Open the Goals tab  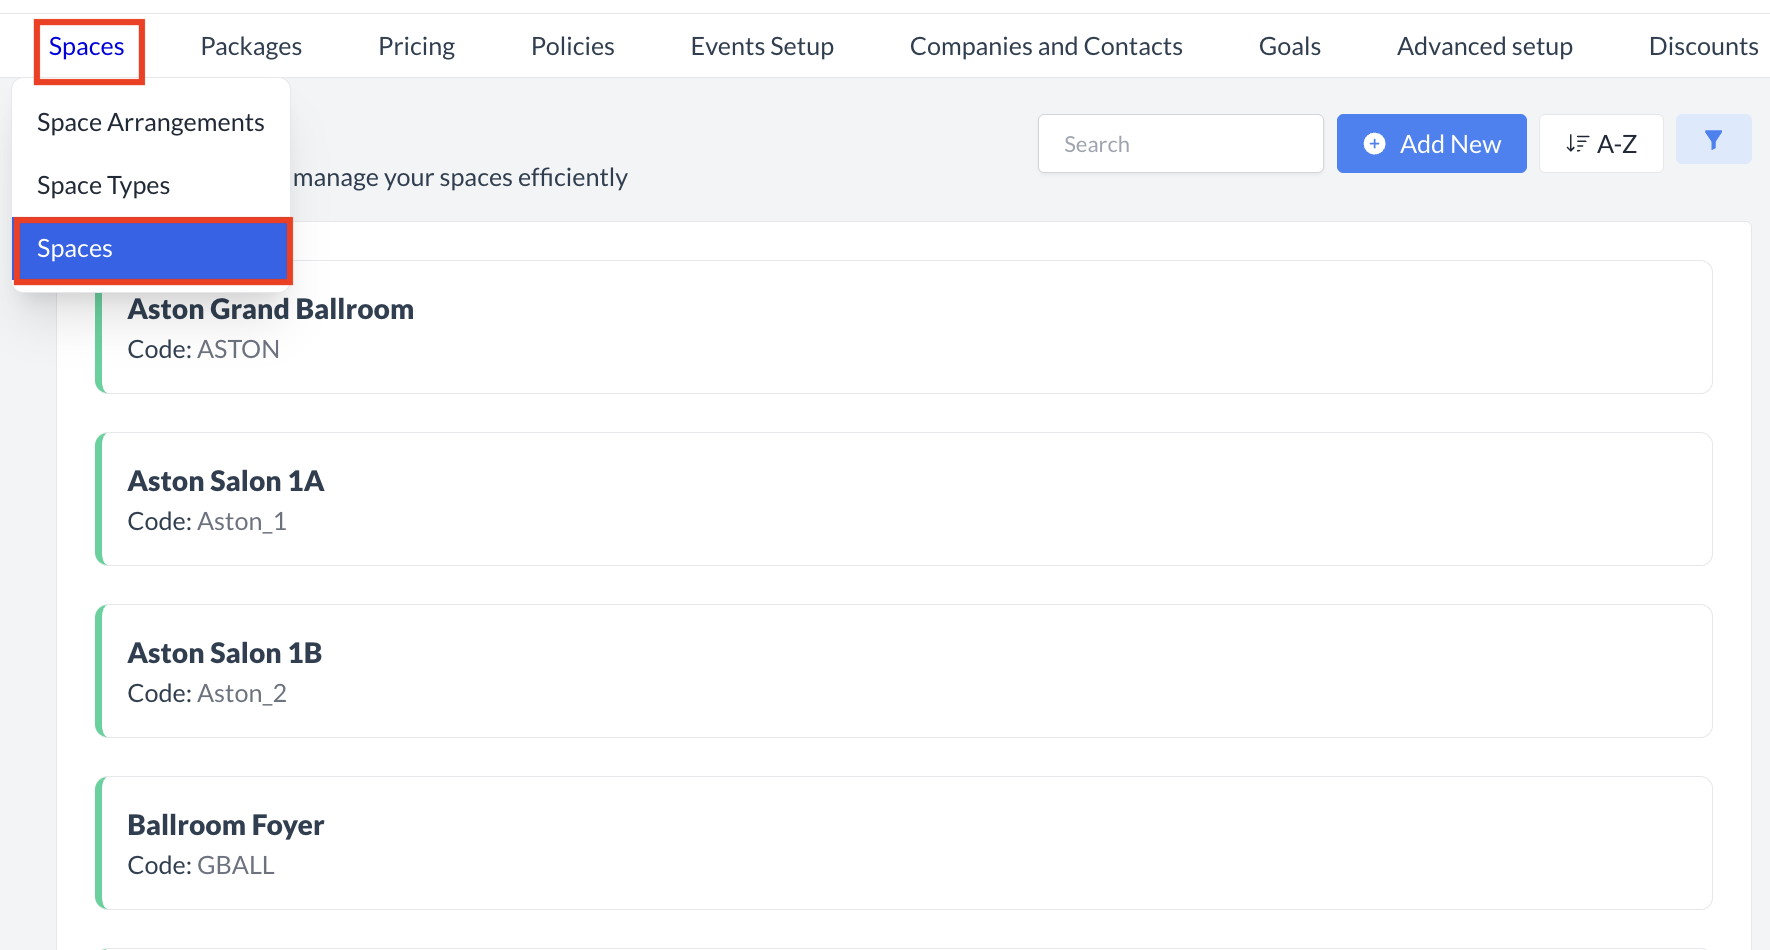coord(1289,47)
